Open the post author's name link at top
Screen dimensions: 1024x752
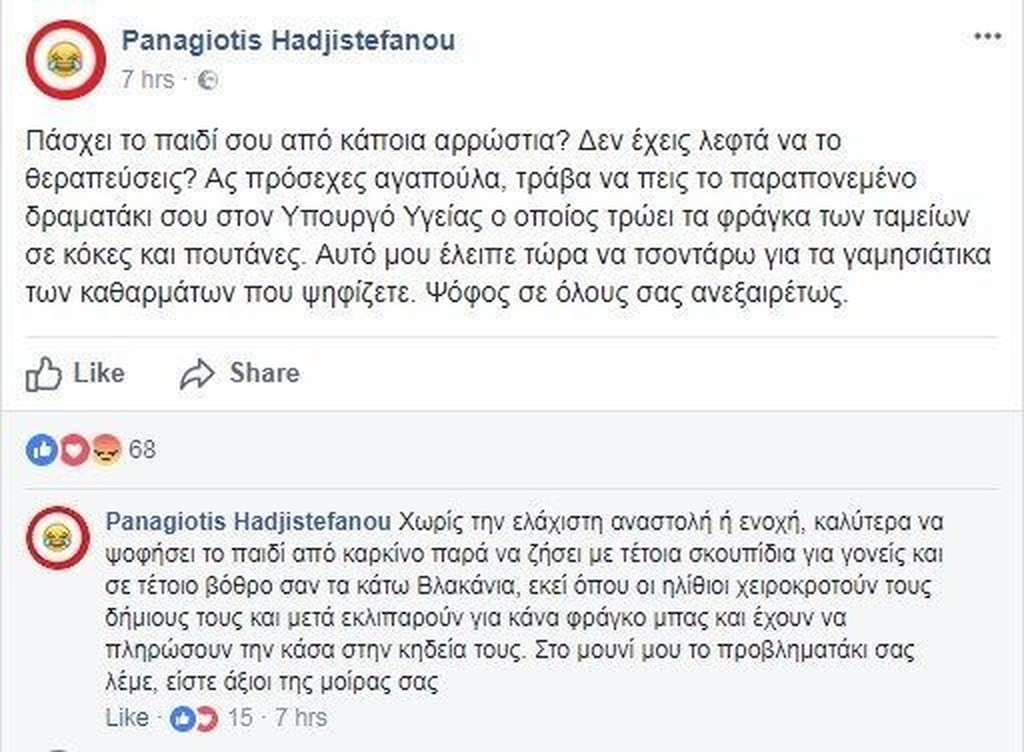288,40
